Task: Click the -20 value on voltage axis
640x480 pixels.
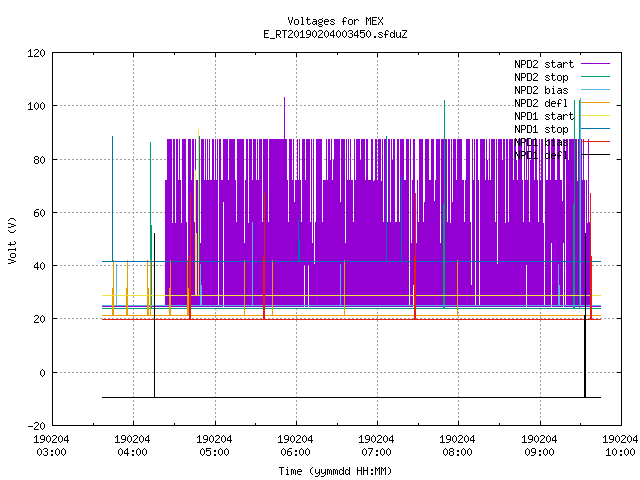Action: (36, 426)
